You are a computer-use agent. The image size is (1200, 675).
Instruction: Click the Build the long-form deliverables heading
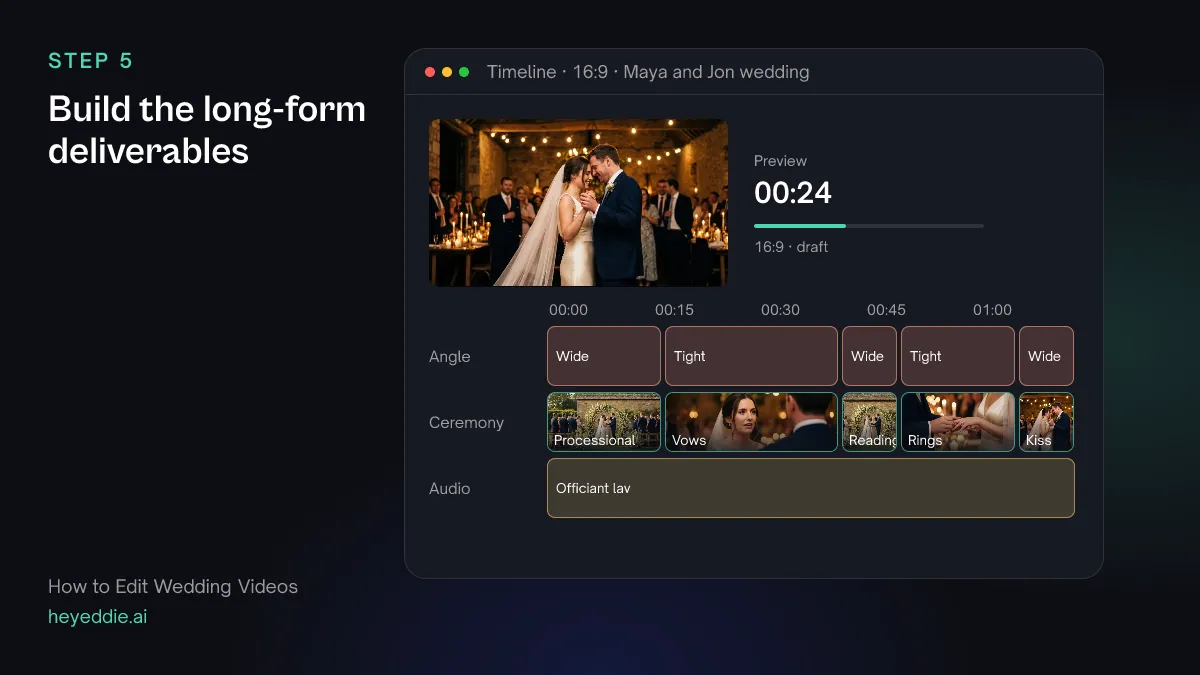click(x=207, y=129)
